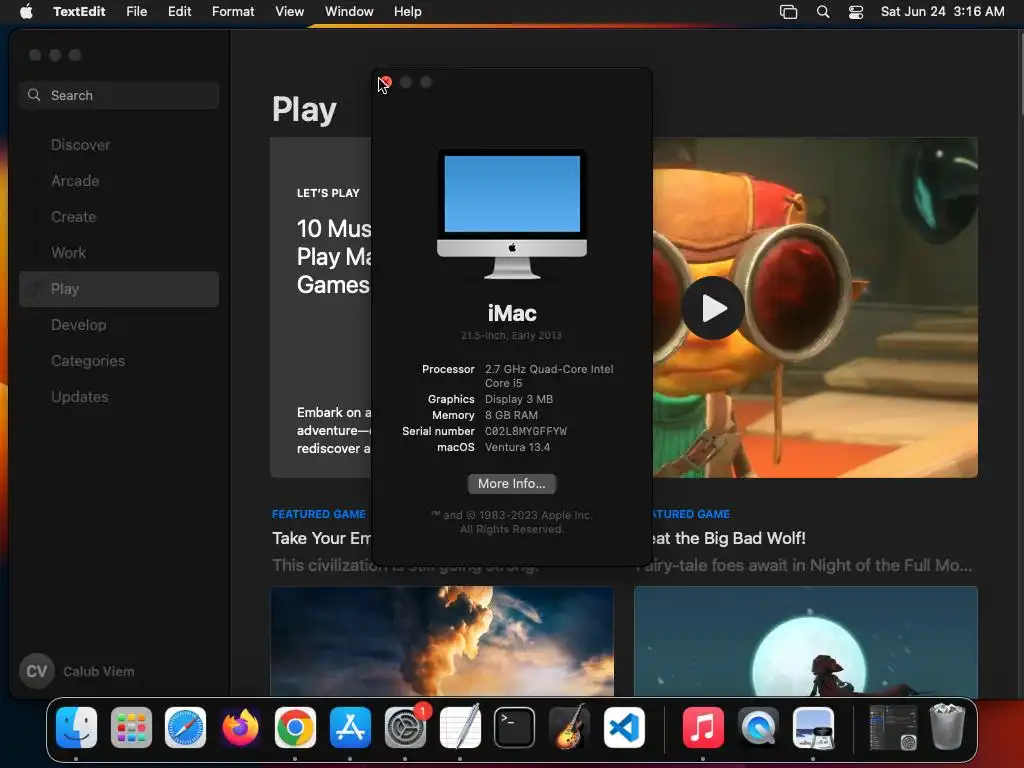Open System Settings in the Dock
Viewport: 1024px width, 768px height.
coord(405,728)
